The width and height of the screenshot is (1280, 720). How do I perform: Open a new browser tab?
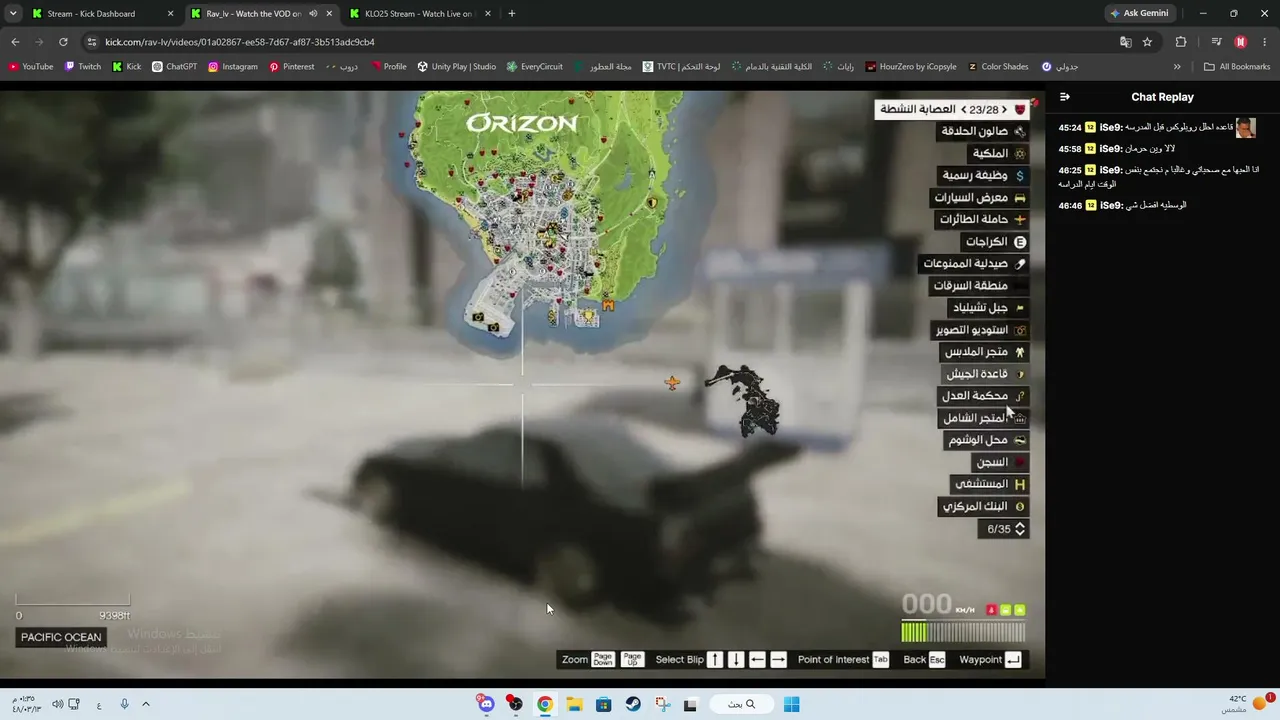512,14
